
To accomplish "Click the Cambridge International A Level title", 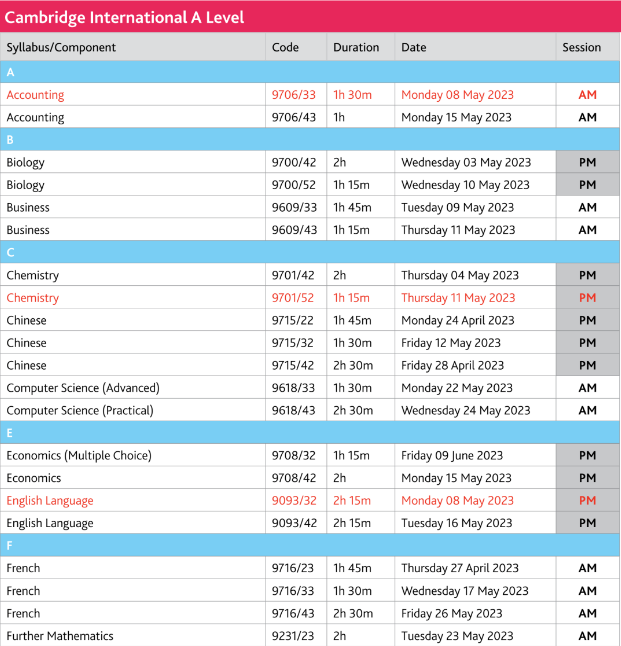I will click(x=124, y=17).
